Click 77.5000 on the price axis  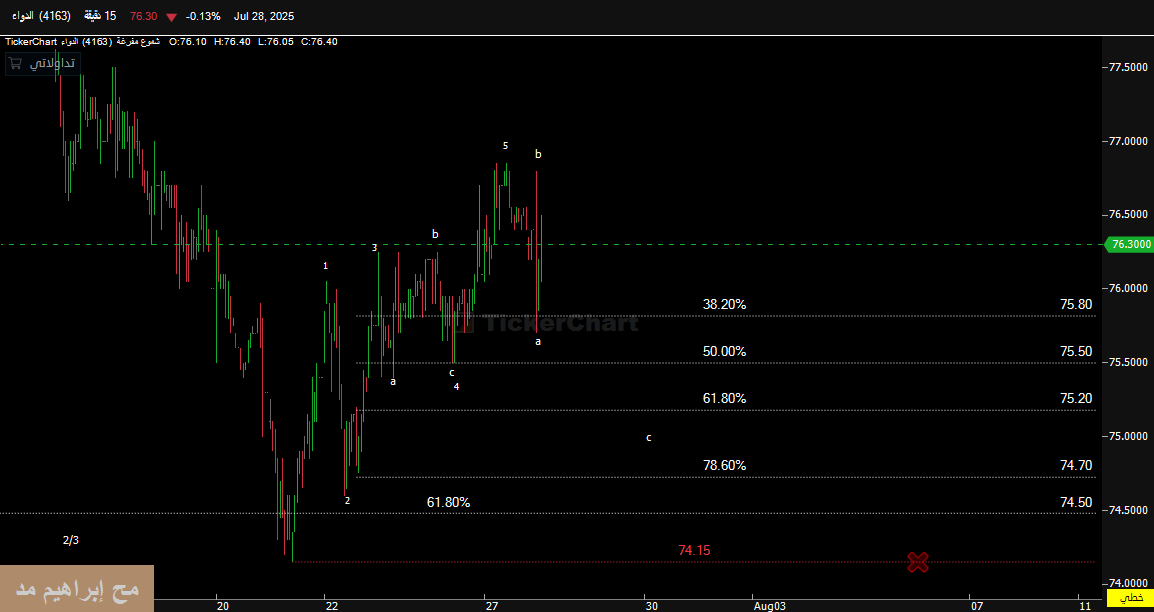coord(1129,67)
